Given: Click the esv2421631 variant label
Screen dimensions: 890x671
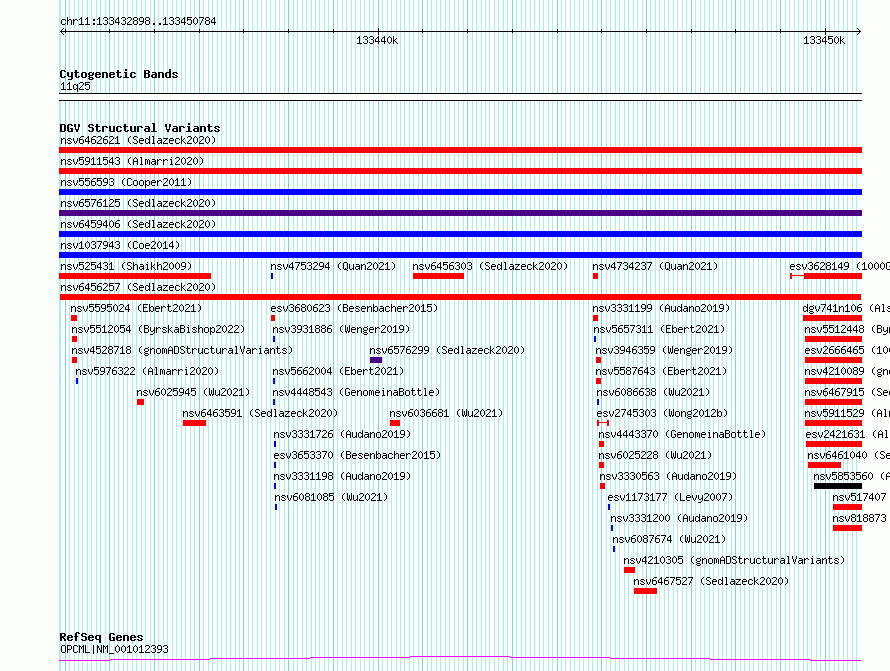Looking at the screenshot, I should point(847,434).
